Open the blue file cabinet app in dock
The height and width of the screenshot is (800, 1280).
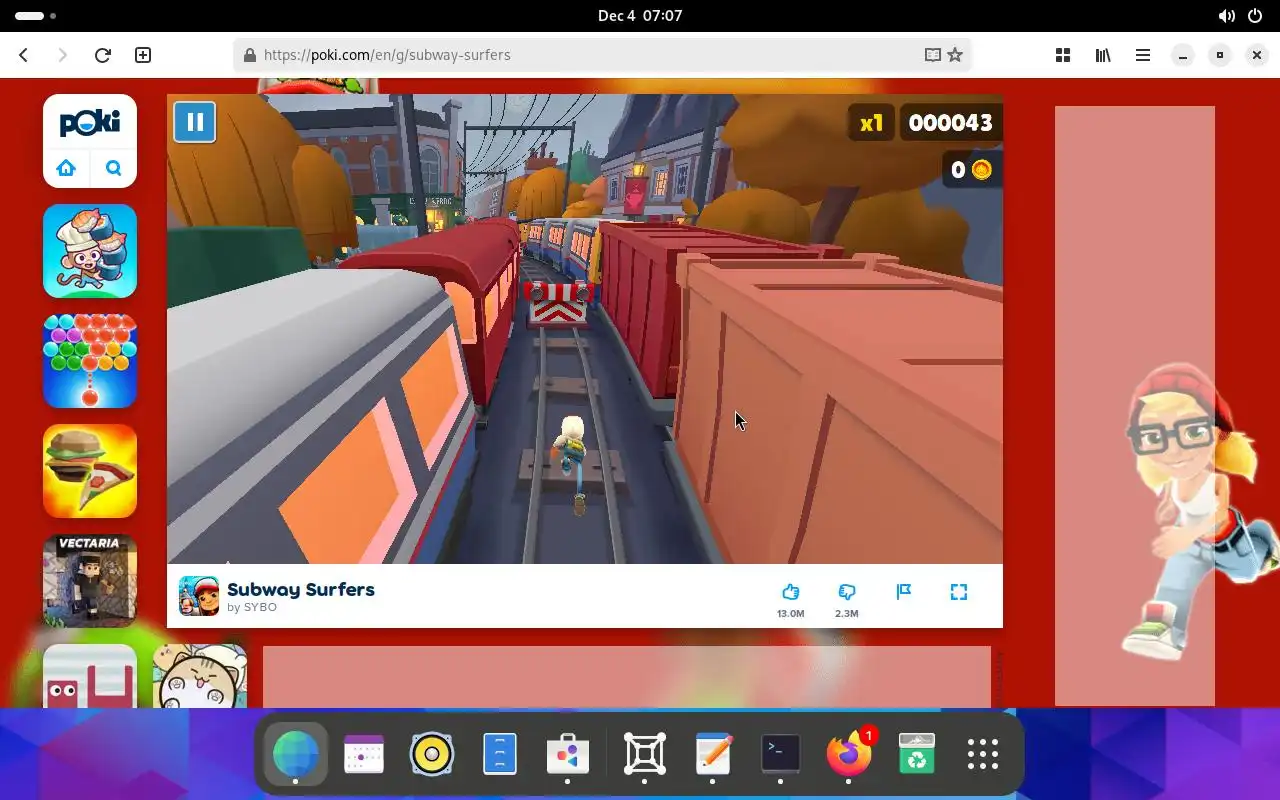click(x=500, y=754)
